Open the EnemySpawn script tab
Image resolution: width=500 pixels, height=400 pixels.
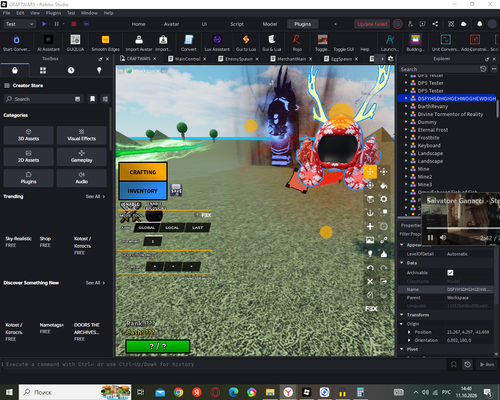(x=238, y=59)
